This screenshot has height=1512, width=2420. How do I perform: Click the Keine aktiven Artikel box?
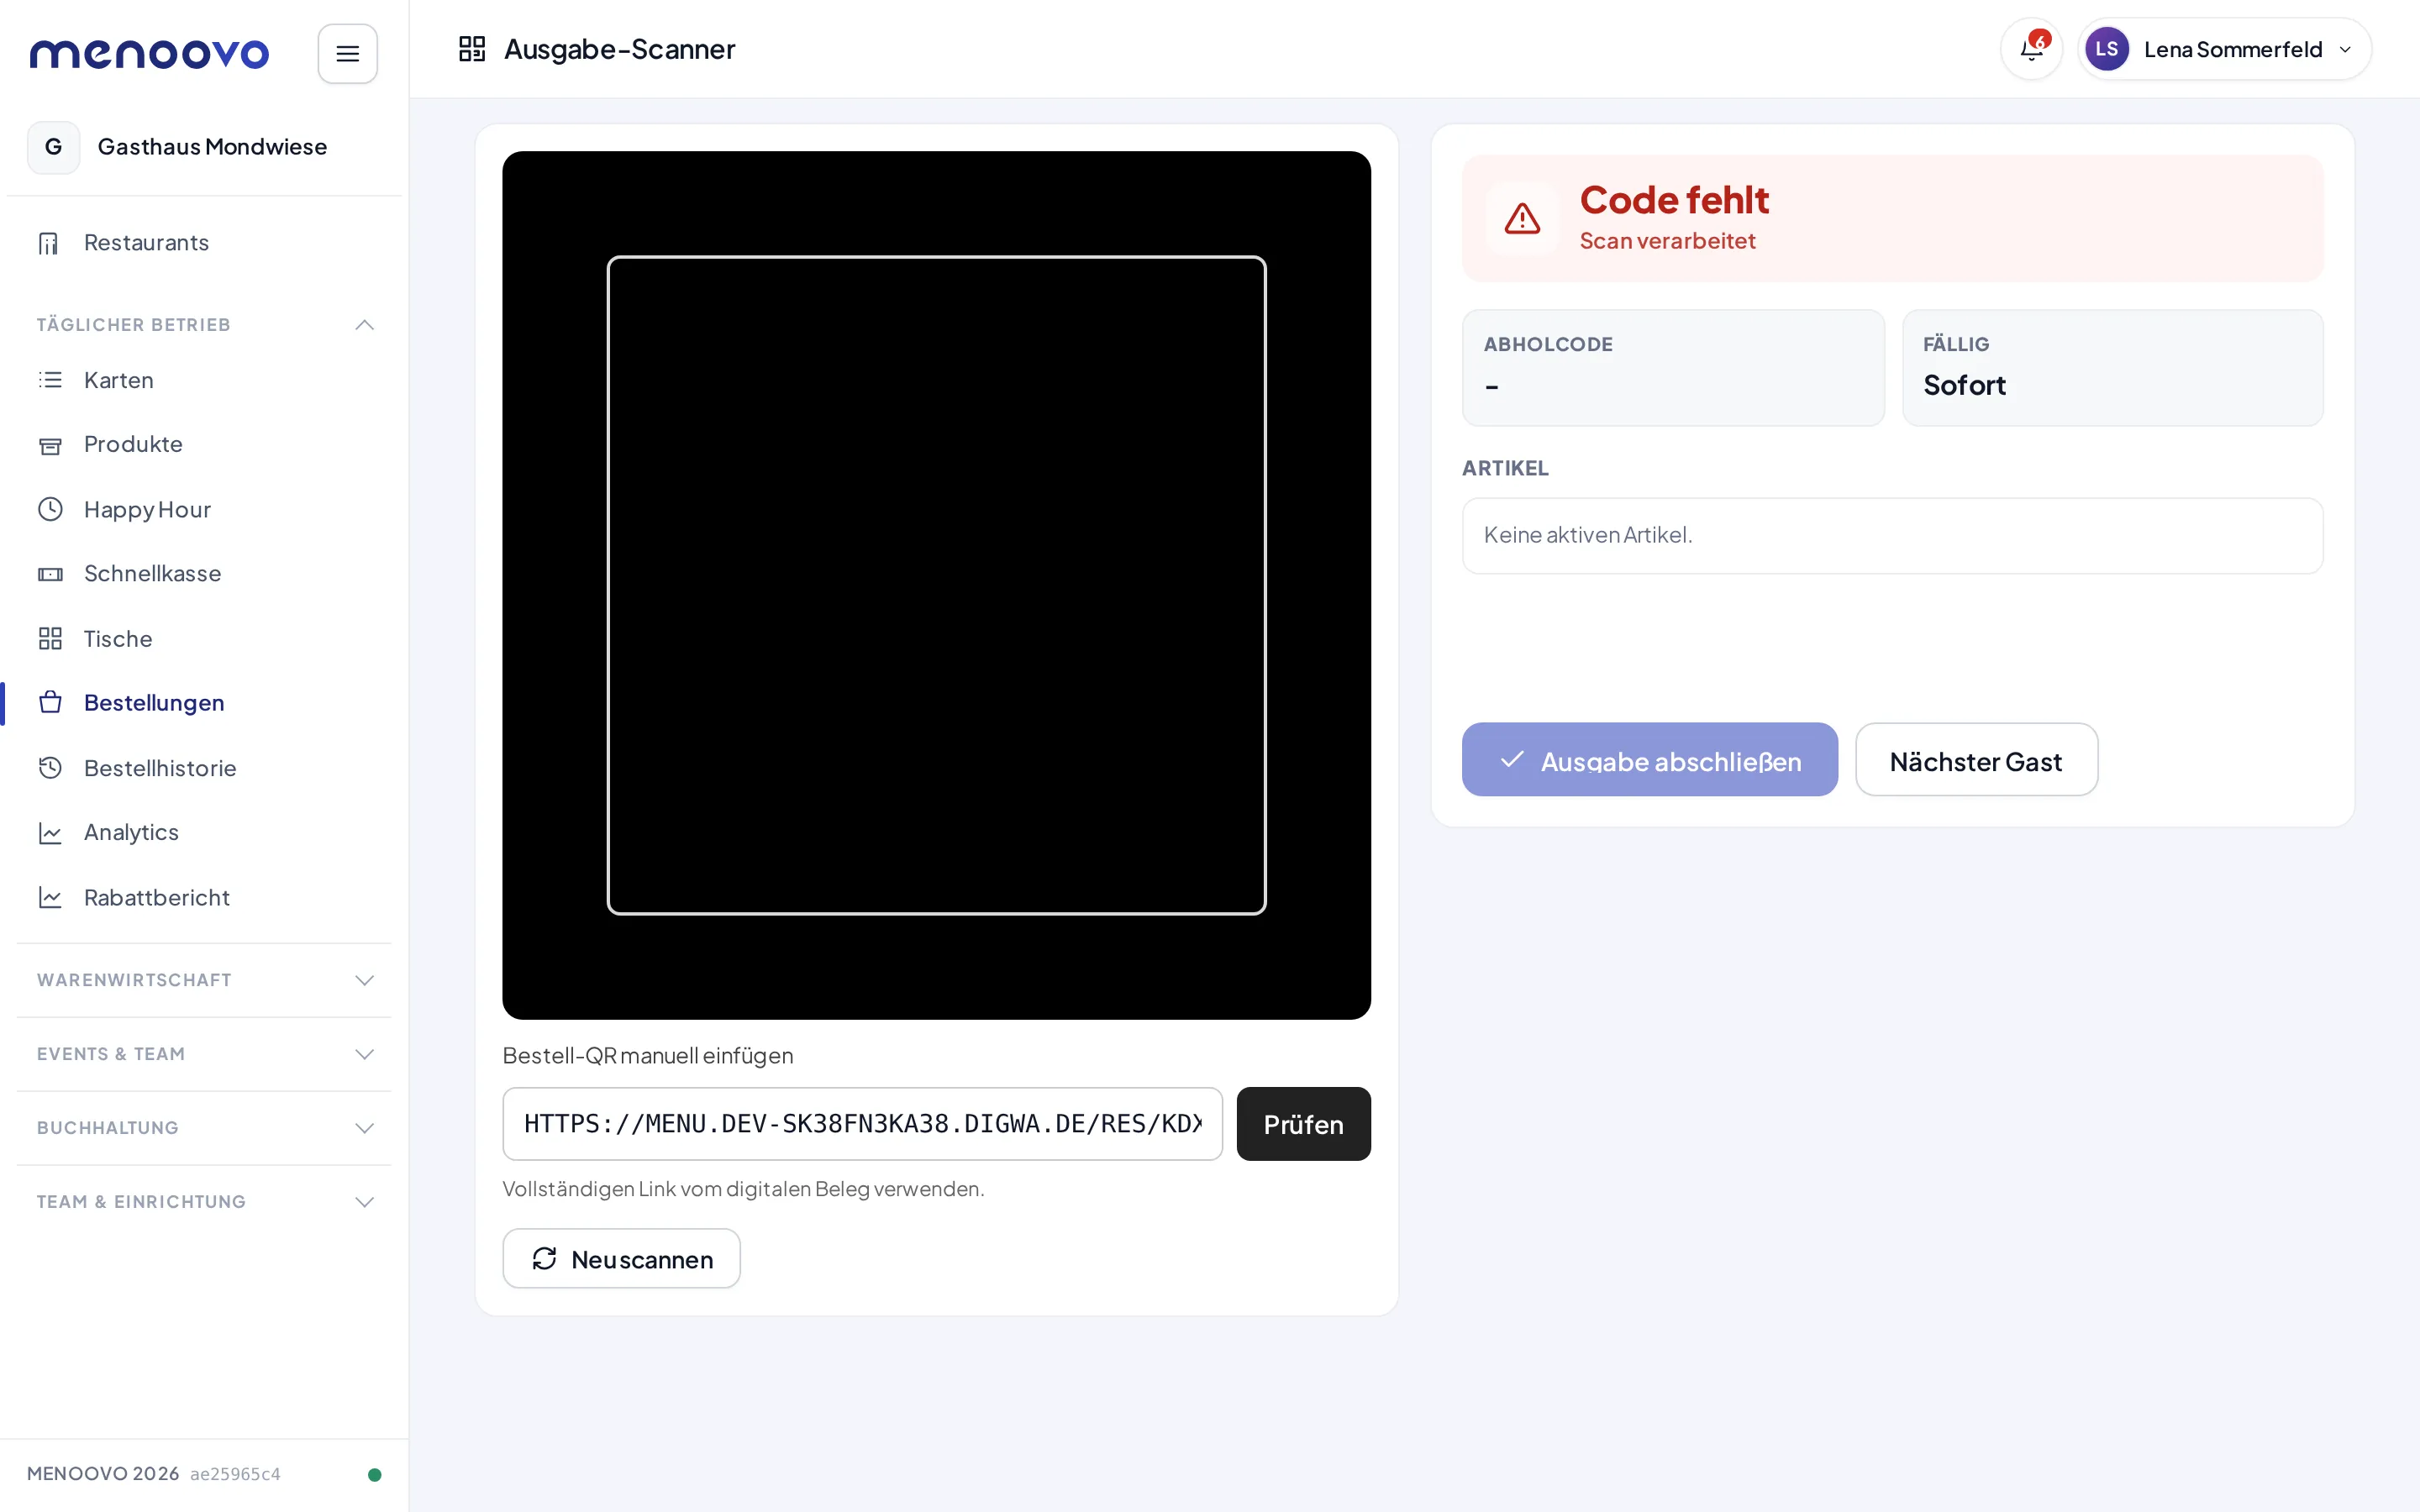click(x=1892, y=536)
